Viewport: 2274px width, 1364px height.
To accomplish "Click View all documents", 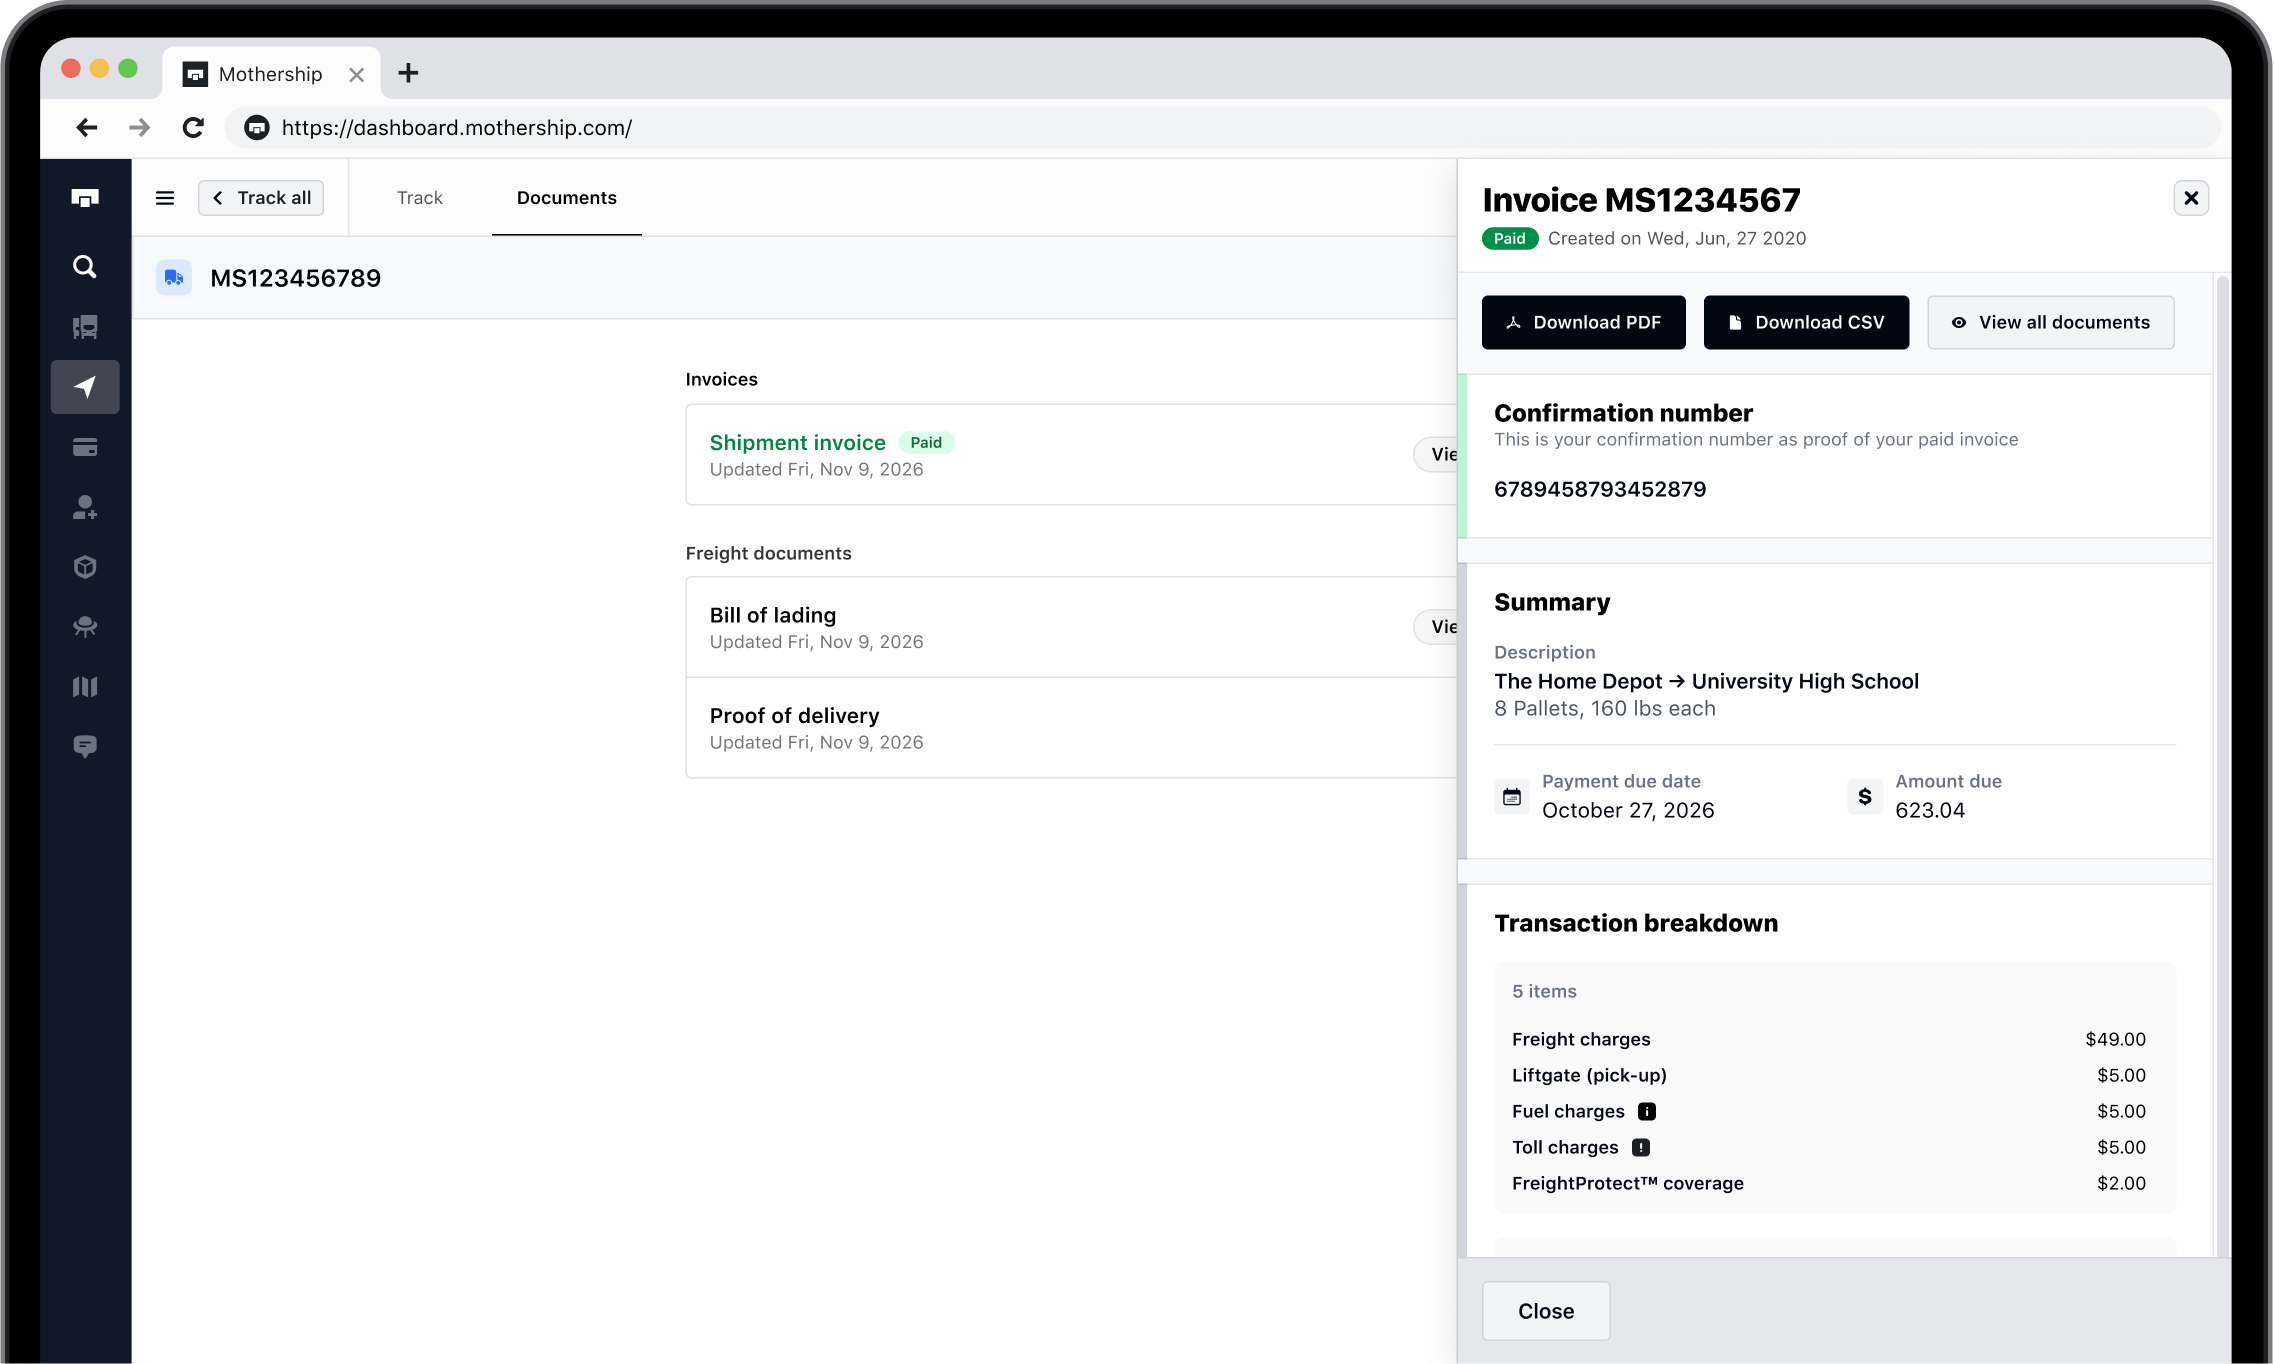I will [2050, 322].
